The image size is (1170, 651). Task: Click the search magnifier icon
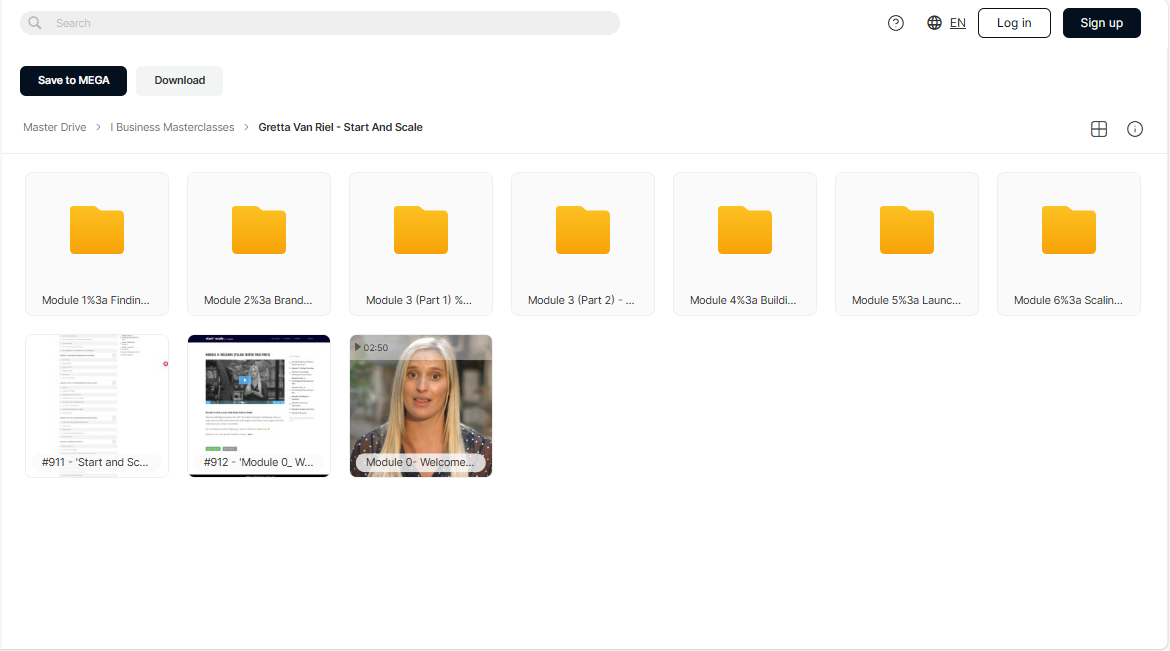click(x=34, y=23)
